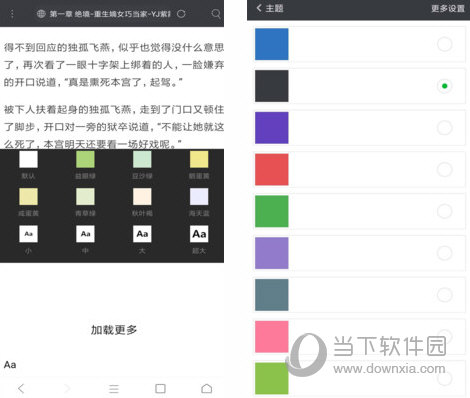Image resolution: width=470 pixels, height=398 pixels.
Task: Tap 加载更多 to load more
Action: 114,330
